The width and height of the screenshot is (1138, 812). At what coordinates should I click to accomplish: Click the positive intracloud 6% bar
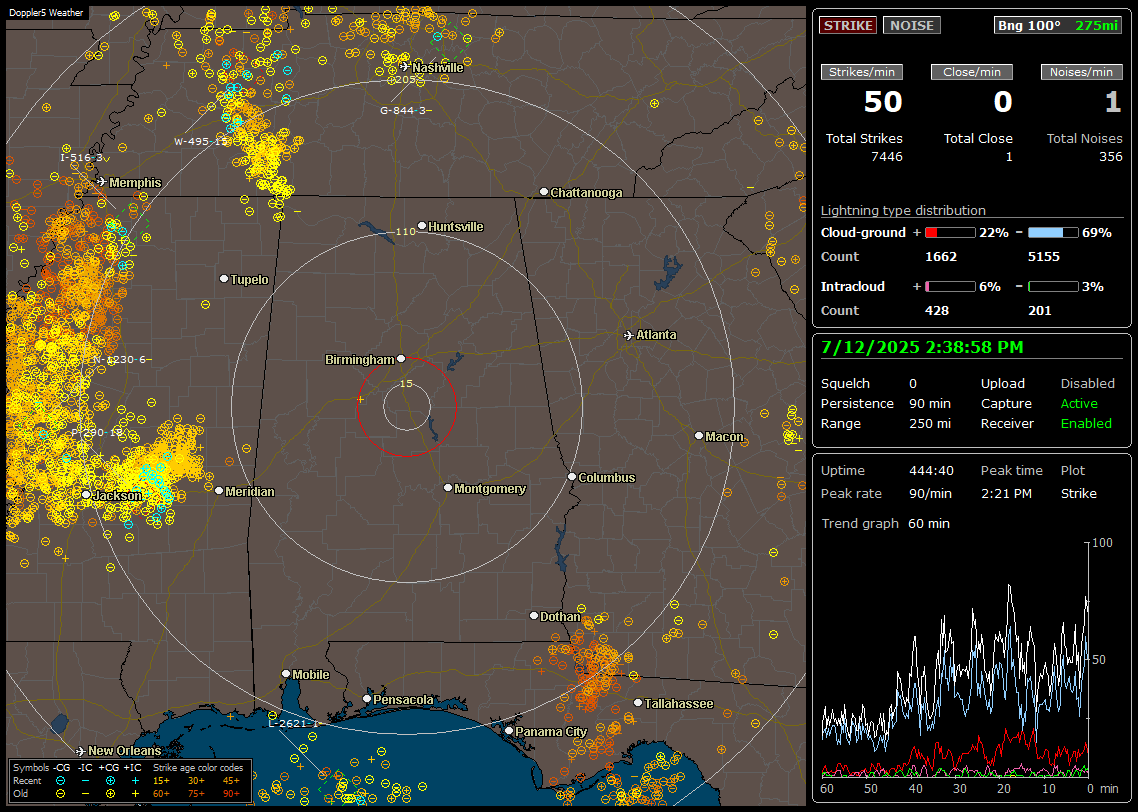[x=950, y=287]
